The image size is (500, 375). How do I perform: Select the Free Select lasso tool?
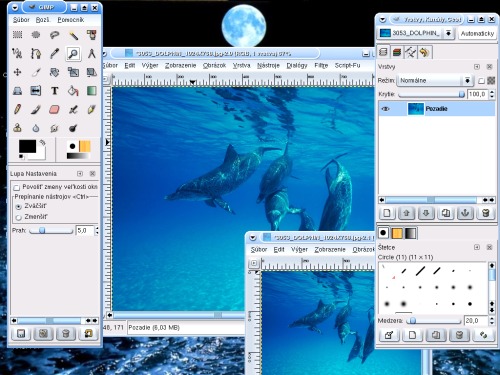coord(55,35)
